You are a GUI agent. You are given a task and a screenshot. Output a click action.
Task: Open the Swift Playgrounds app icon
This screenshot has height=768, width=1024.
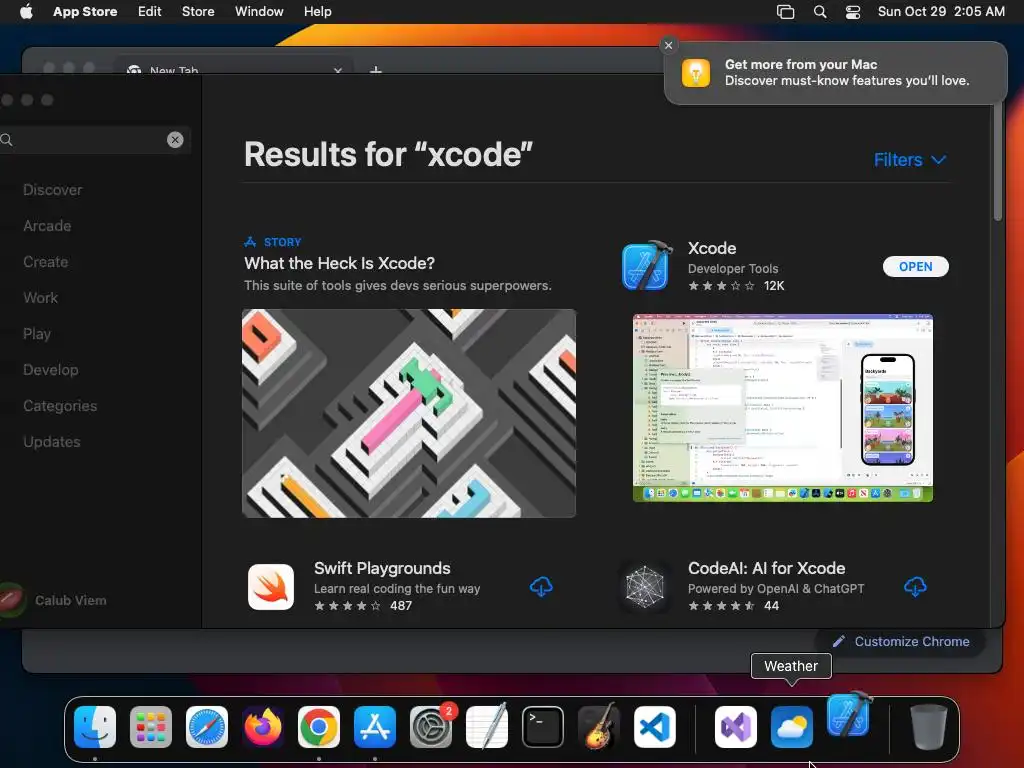coord(271,586)
